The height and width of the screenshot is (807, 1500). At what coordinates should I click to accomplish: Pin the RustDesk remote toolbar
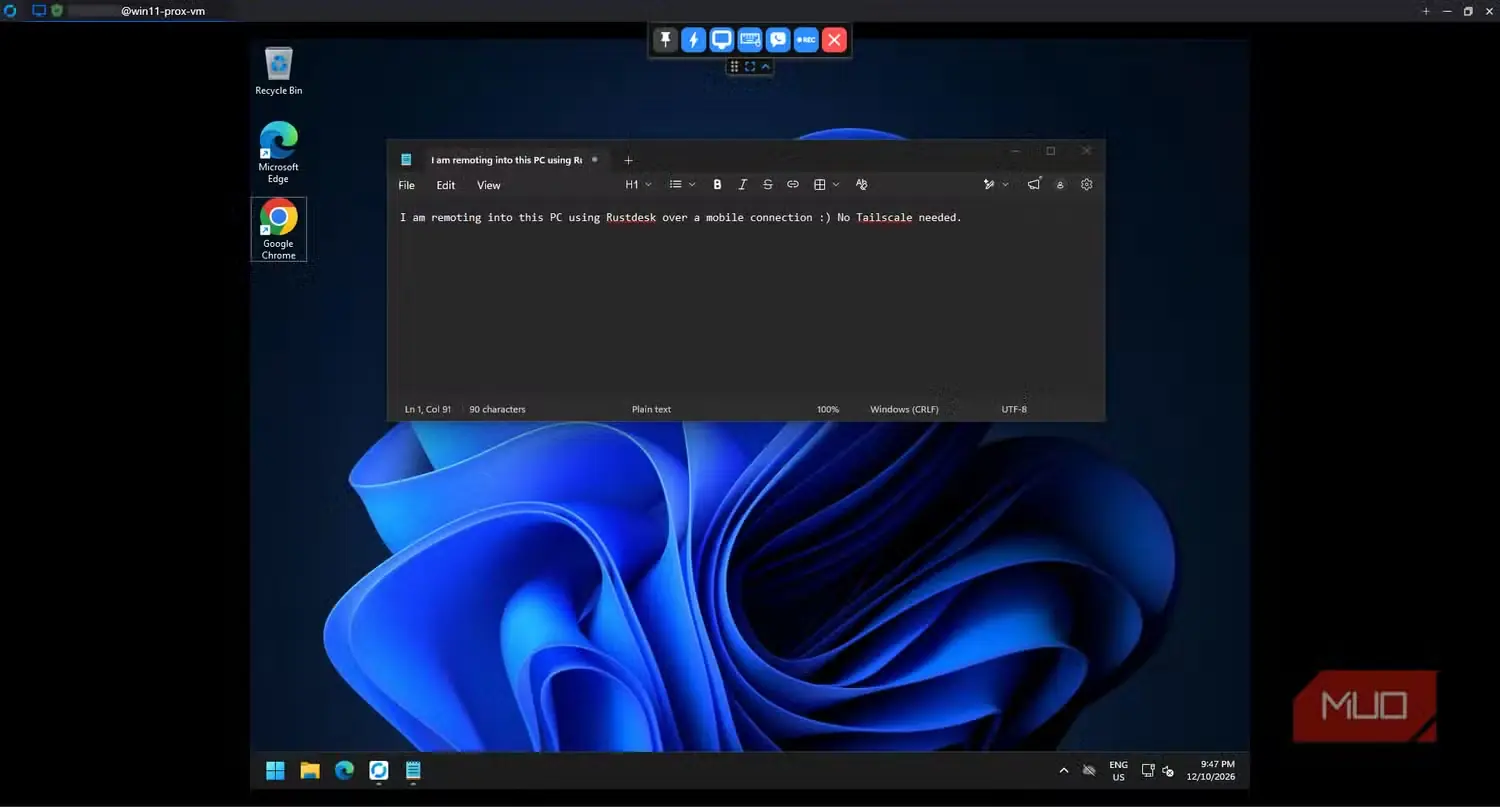pyautogui.click(x=665, y=40)
